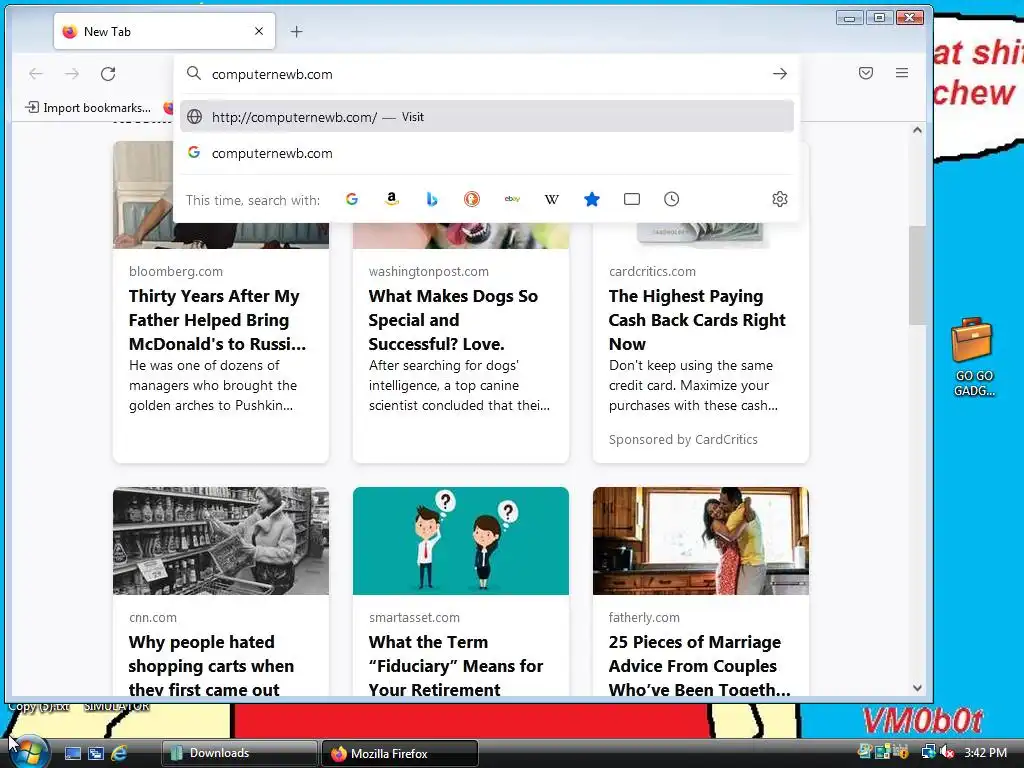Close the New Tab tab
This screenshot has width=1024, height=768.
pyautogui.click(x=259, y=31)
